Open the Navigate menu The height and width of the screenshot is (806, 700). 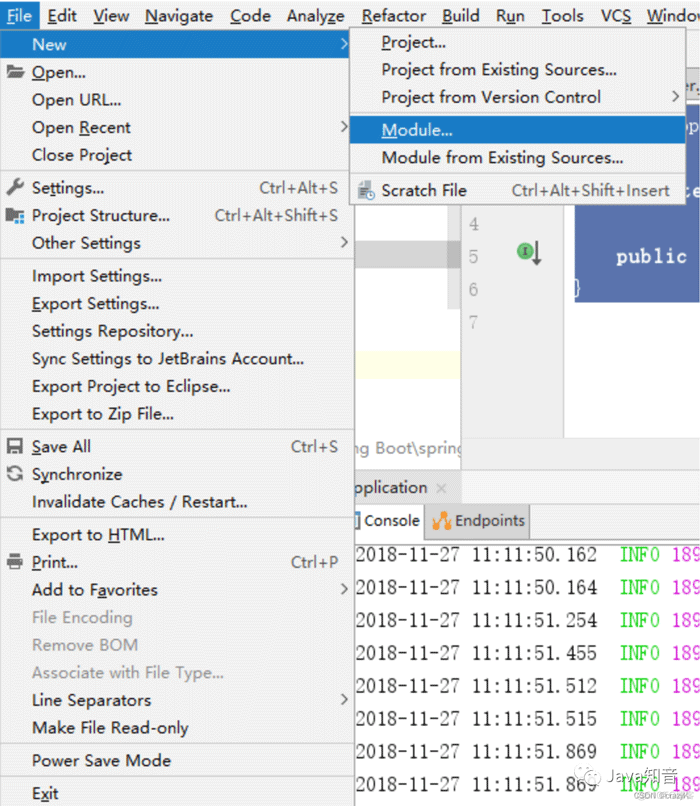[x=179, y=16]
